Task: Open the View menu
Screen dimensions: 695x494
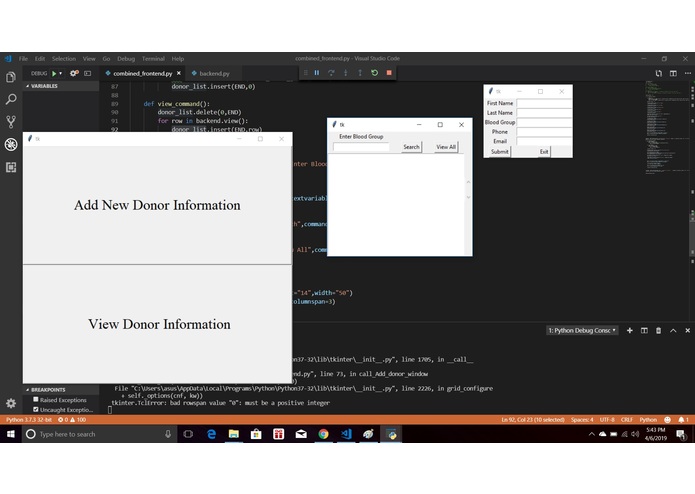Action: (x=89, y=58)
